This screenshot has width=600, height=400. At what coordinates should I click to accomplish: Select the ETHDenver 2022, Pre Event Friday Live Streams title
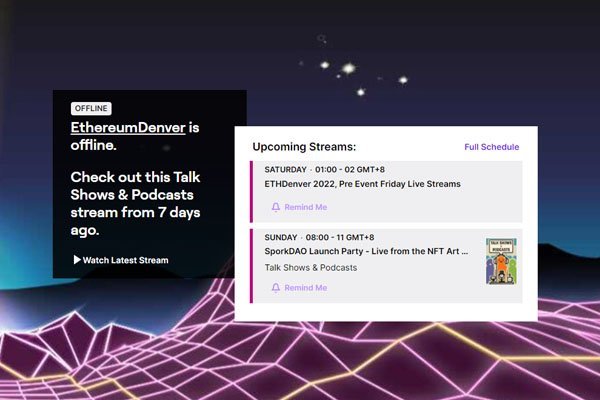(x=362, y=184)
